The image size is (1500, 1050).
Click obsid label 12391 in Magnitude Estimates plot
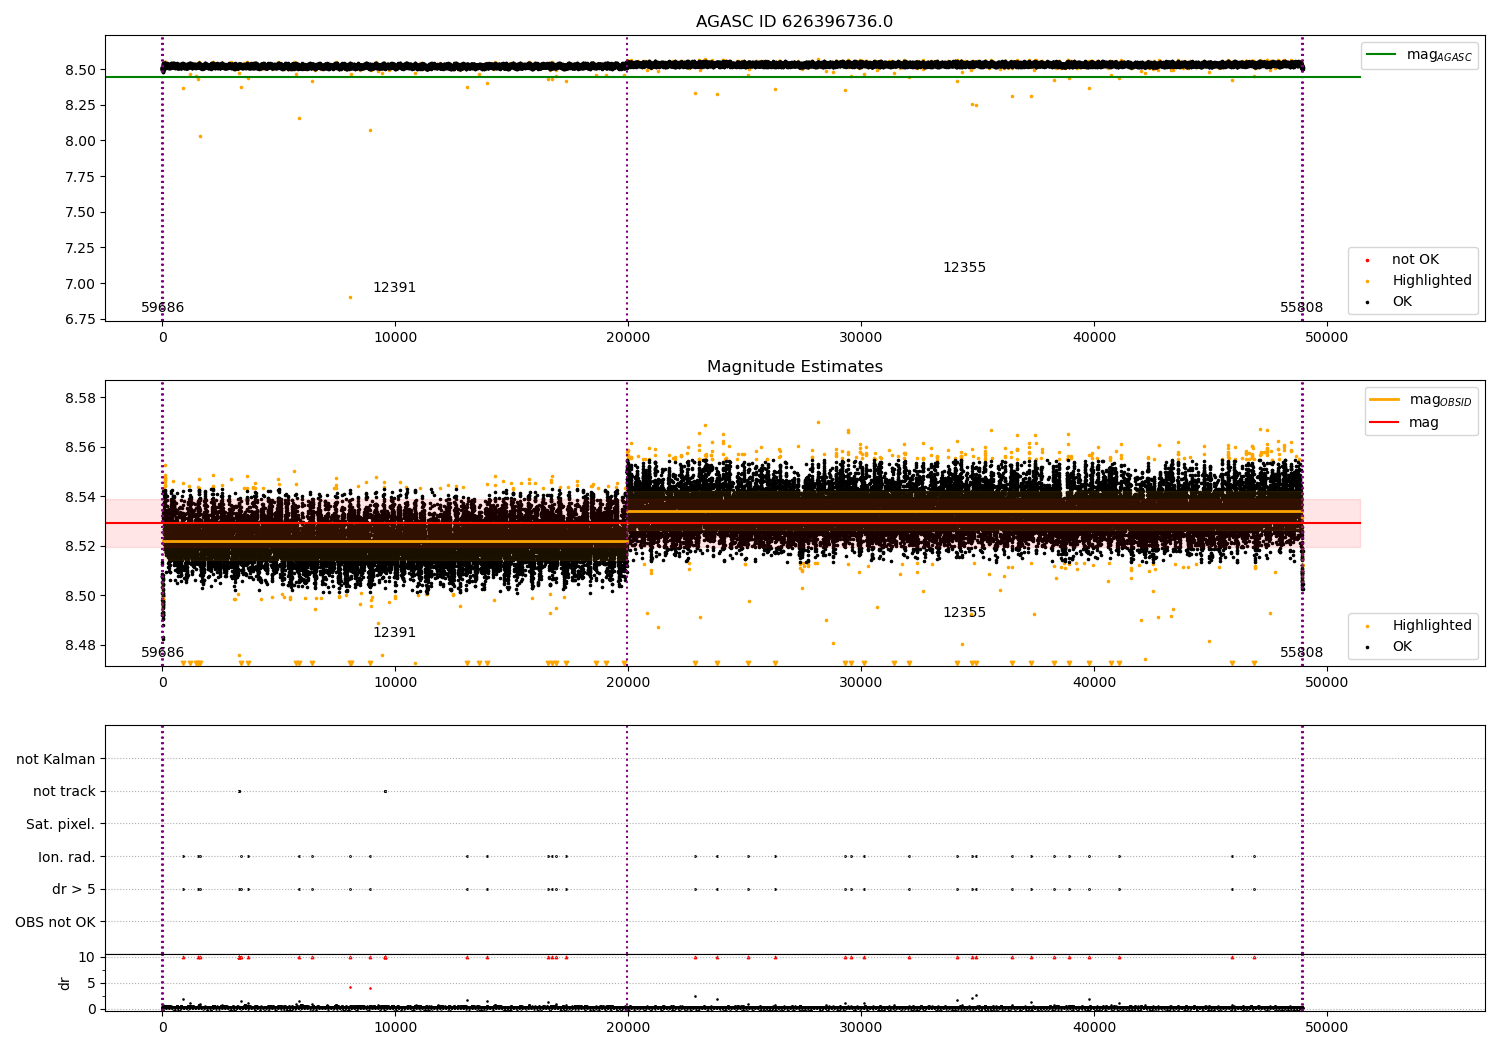[394, 633]
